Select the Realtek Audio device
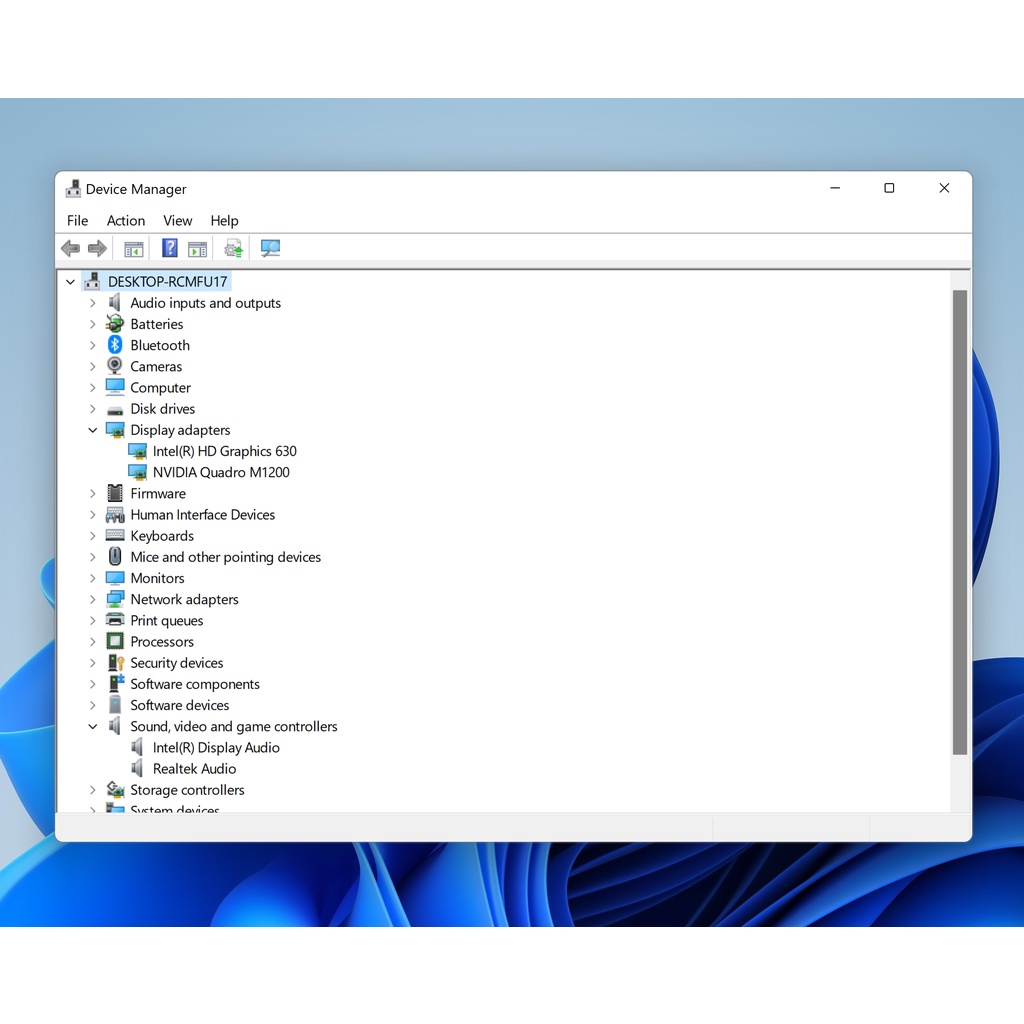 [x=194, y=769]
